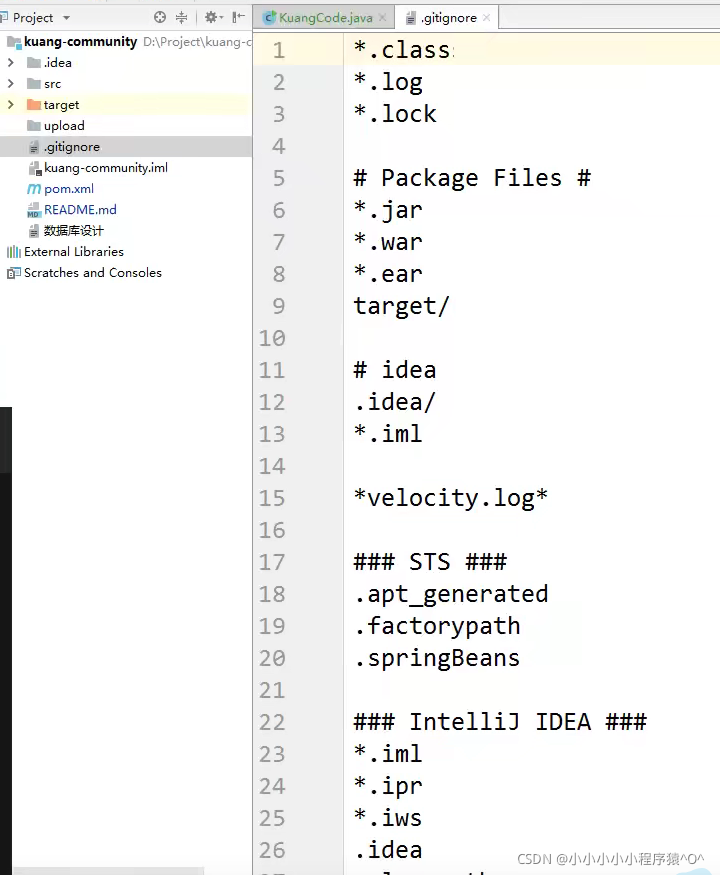Click the External Libraries icon
720x875 pixels.
coord(14,252)
